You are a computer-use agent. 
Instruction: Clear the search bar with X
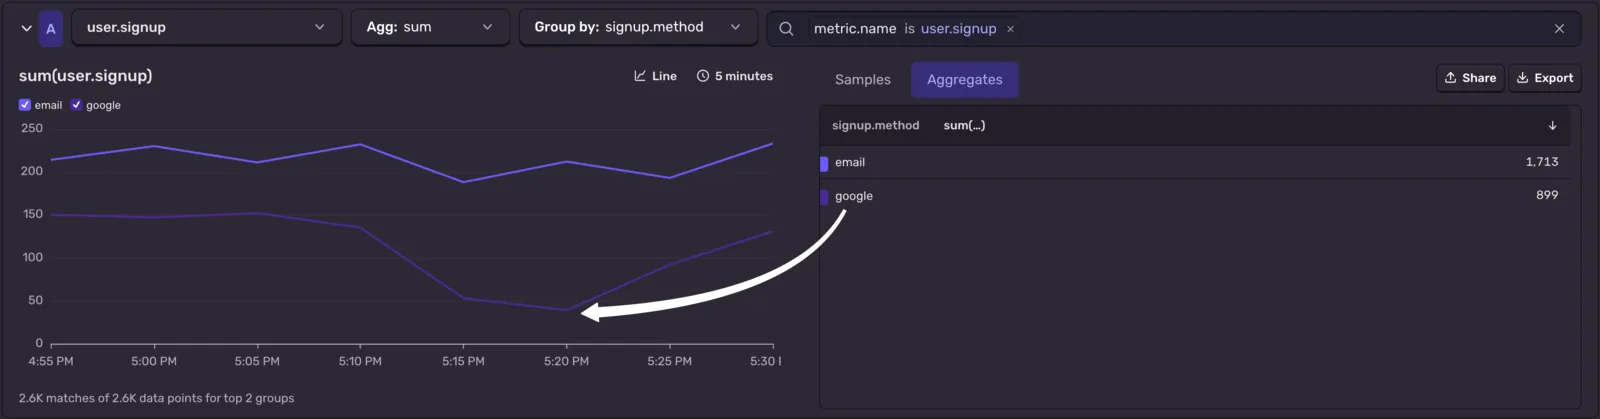[x=1559, y=29]
